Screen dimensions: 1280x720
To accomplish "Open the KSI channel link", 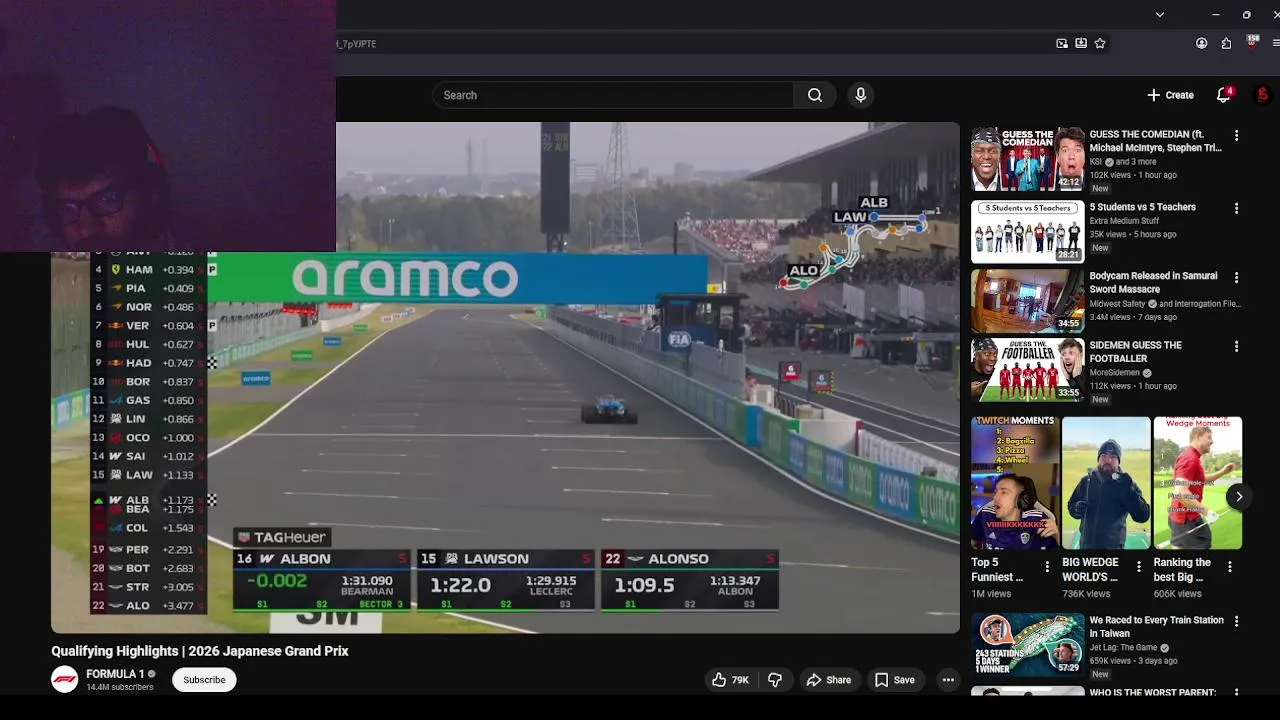I will [1095, 161].
